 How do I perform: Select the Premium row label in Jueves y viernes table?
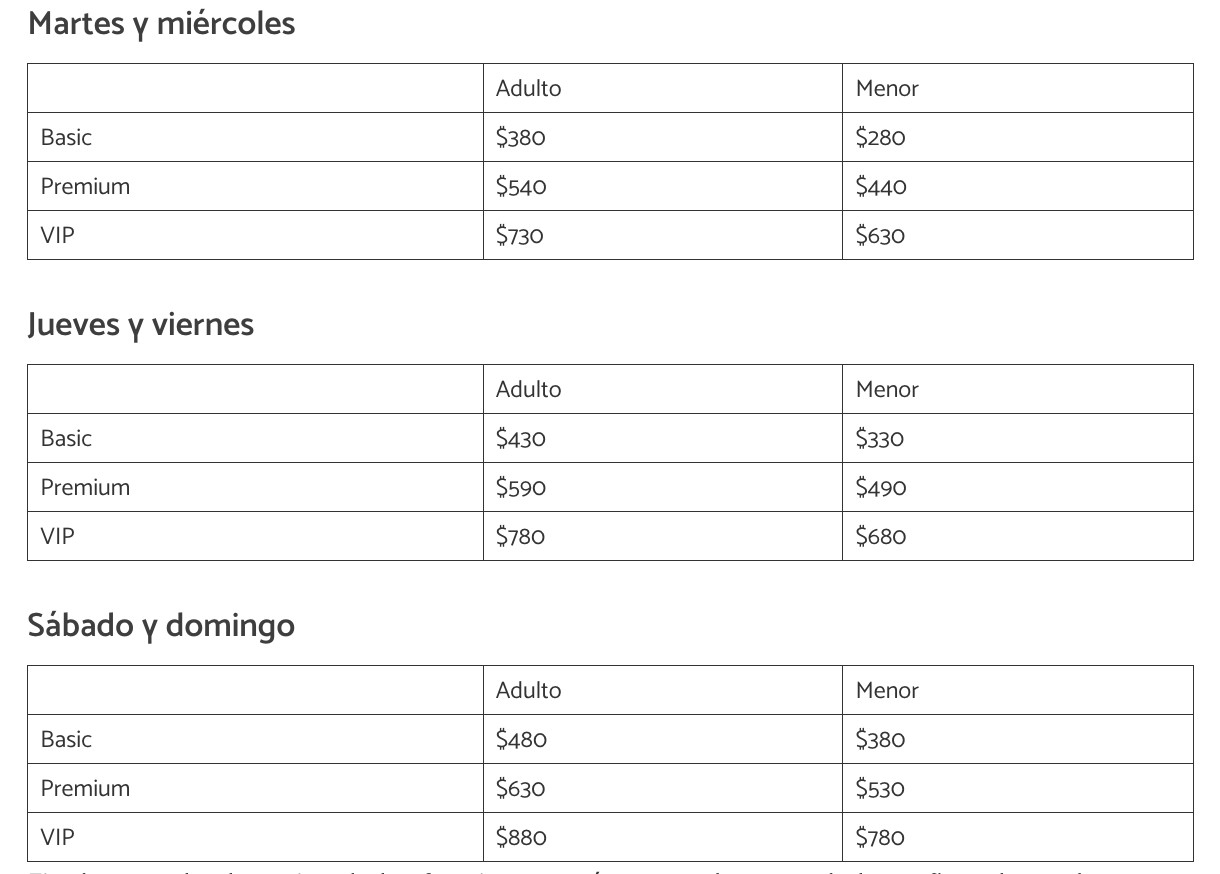pos(85,488)
